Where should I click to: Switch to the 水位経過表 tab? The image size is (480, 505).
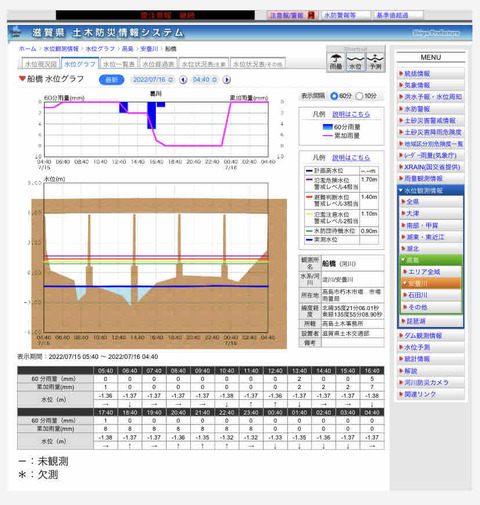pyautogui.click(x=158, y=64)
